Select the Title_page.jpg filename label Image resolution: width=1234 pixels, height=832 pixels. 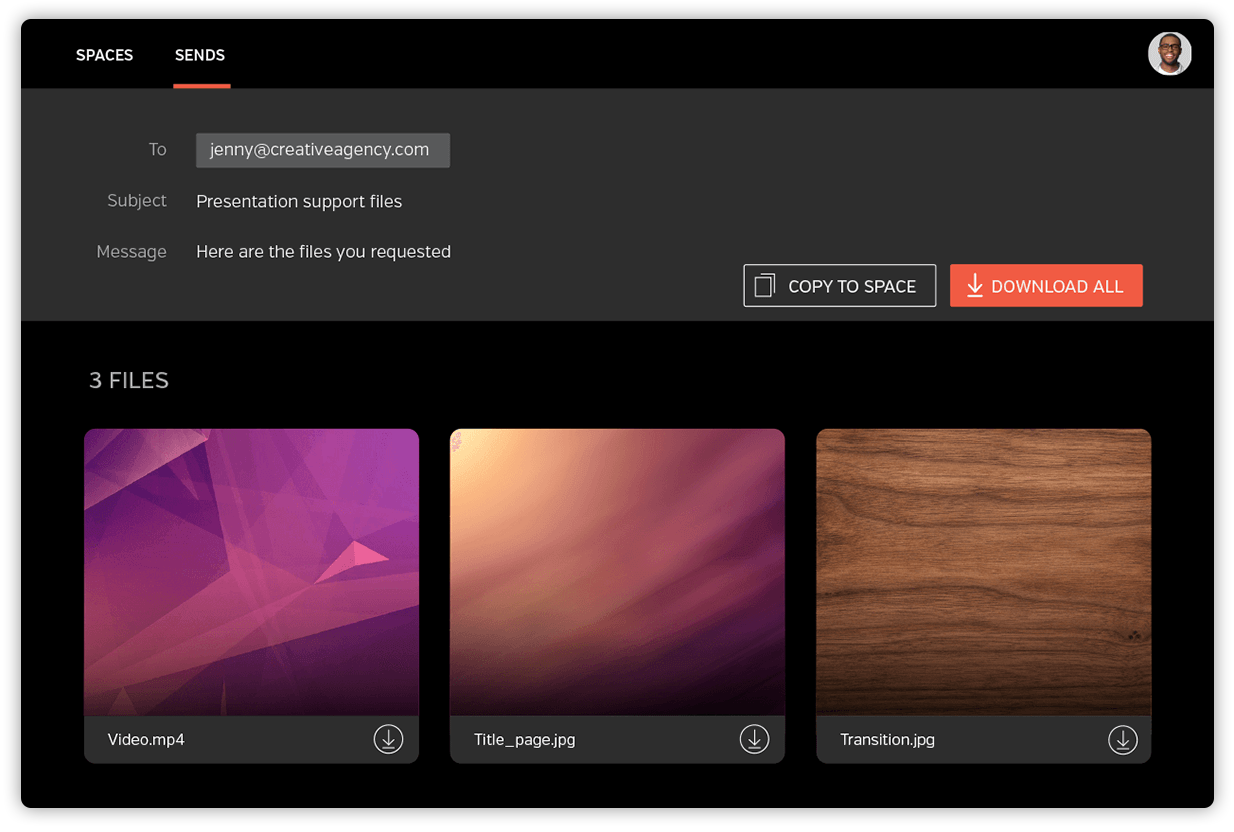[x=524, y=740]
